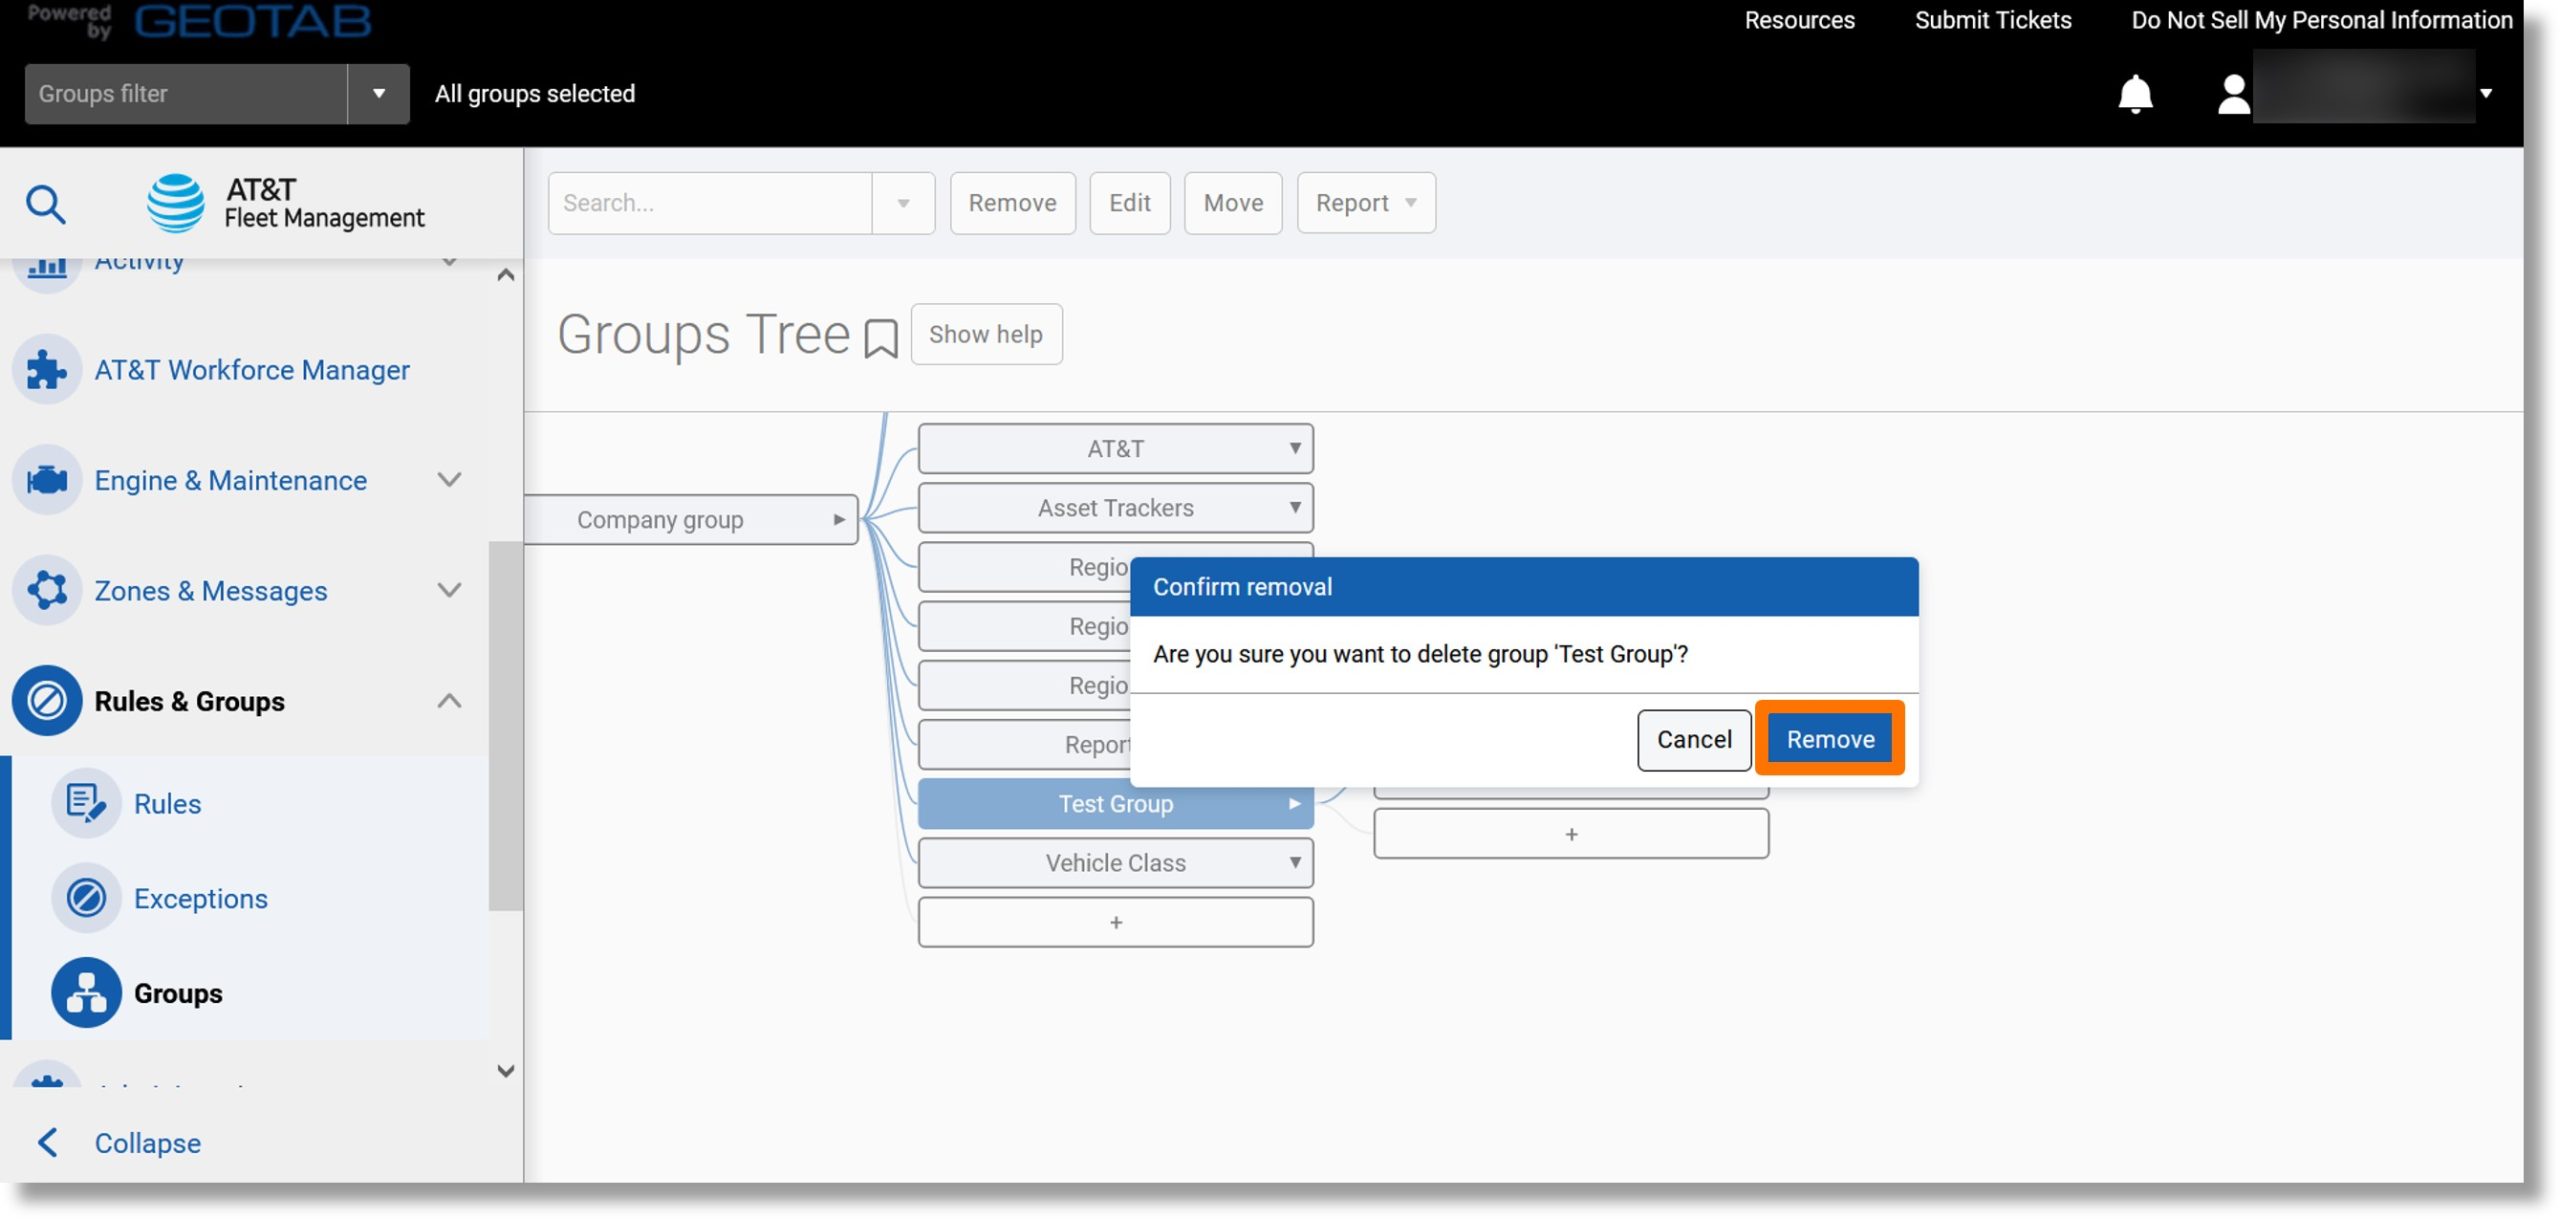Image resolution: width=2560 pixels, height=1219 pixels.
Task: Select the AT&T tree node
Action: (1115, 448)
